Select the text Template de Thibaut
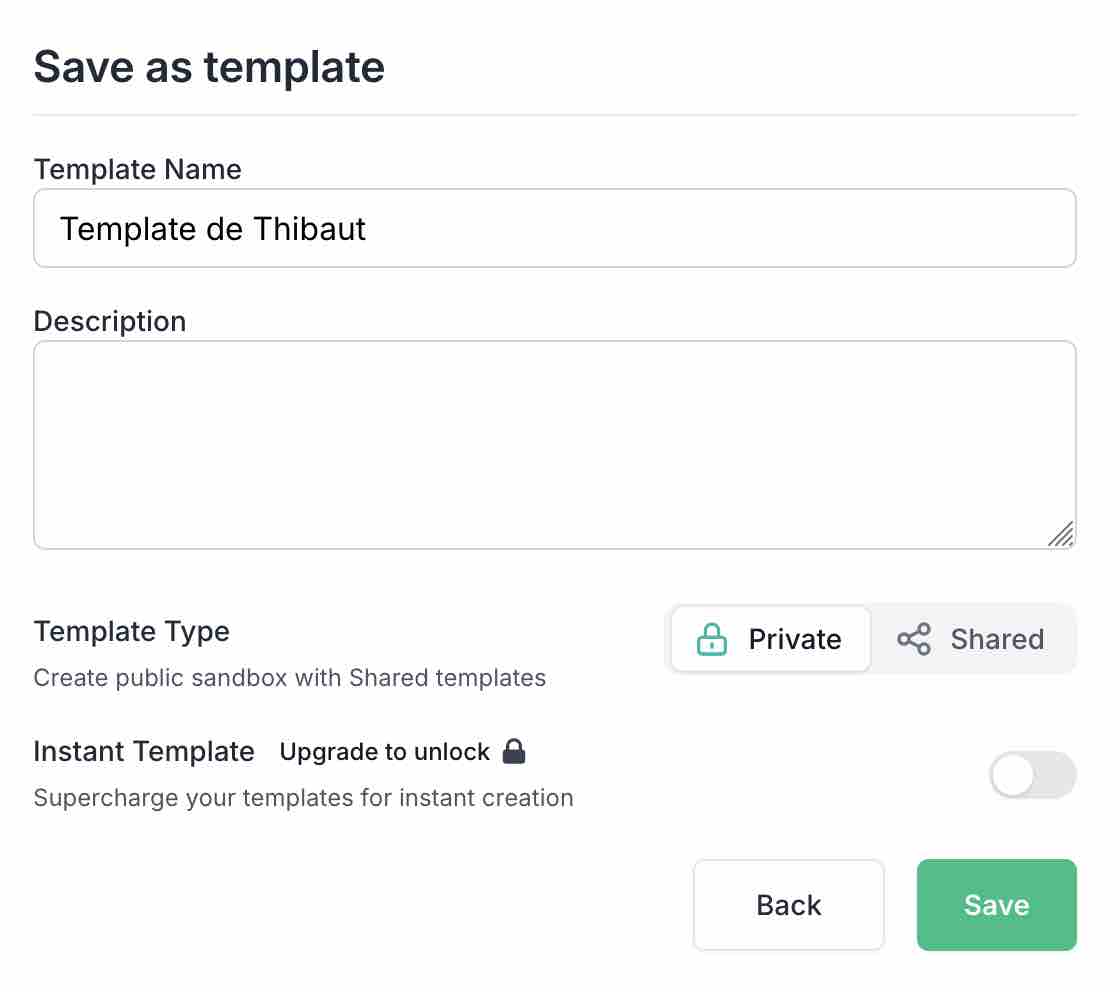Viewport: 1120px width, 992px height. 212,228
